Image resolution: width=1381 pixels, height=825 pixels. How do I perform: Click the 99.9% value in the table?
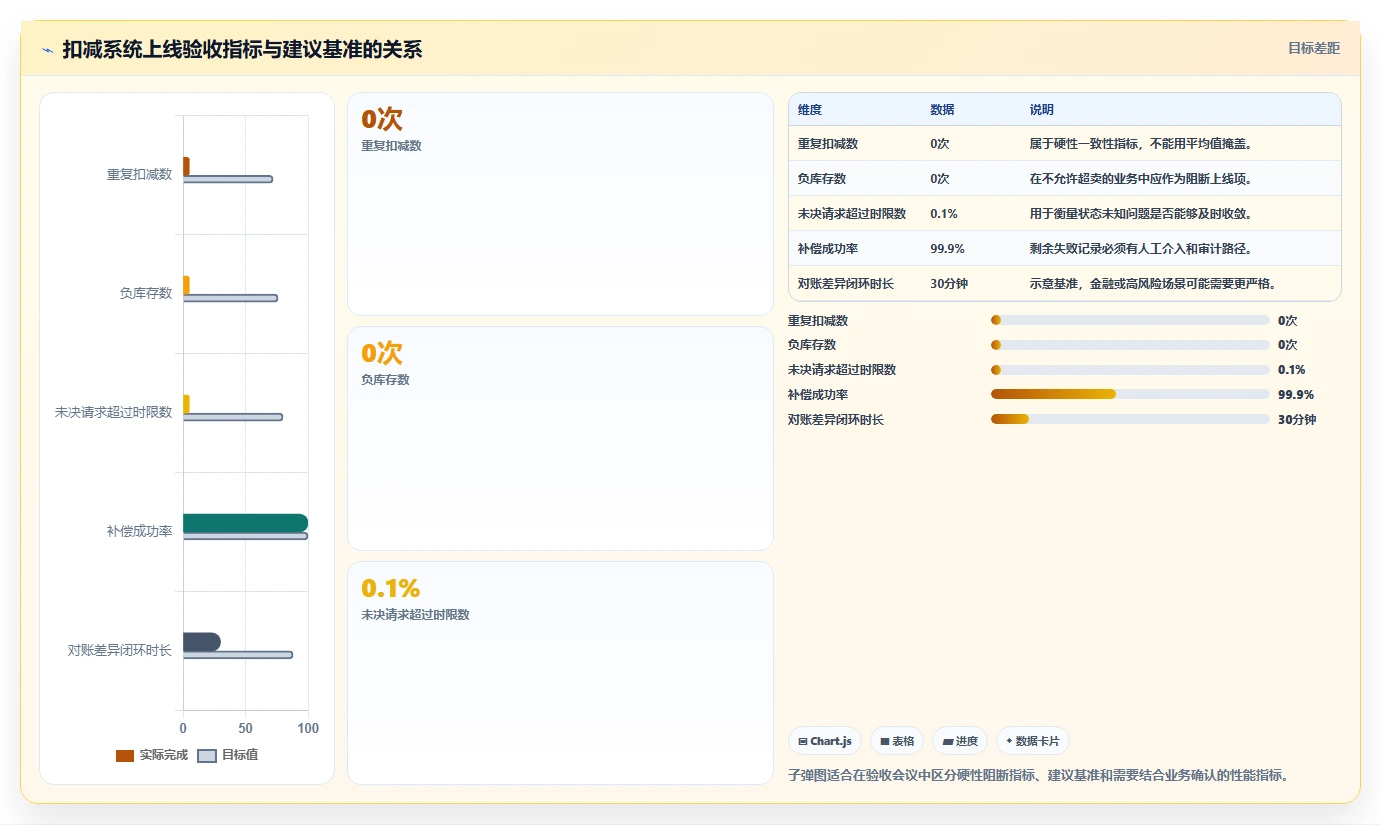tap(947, 248)
